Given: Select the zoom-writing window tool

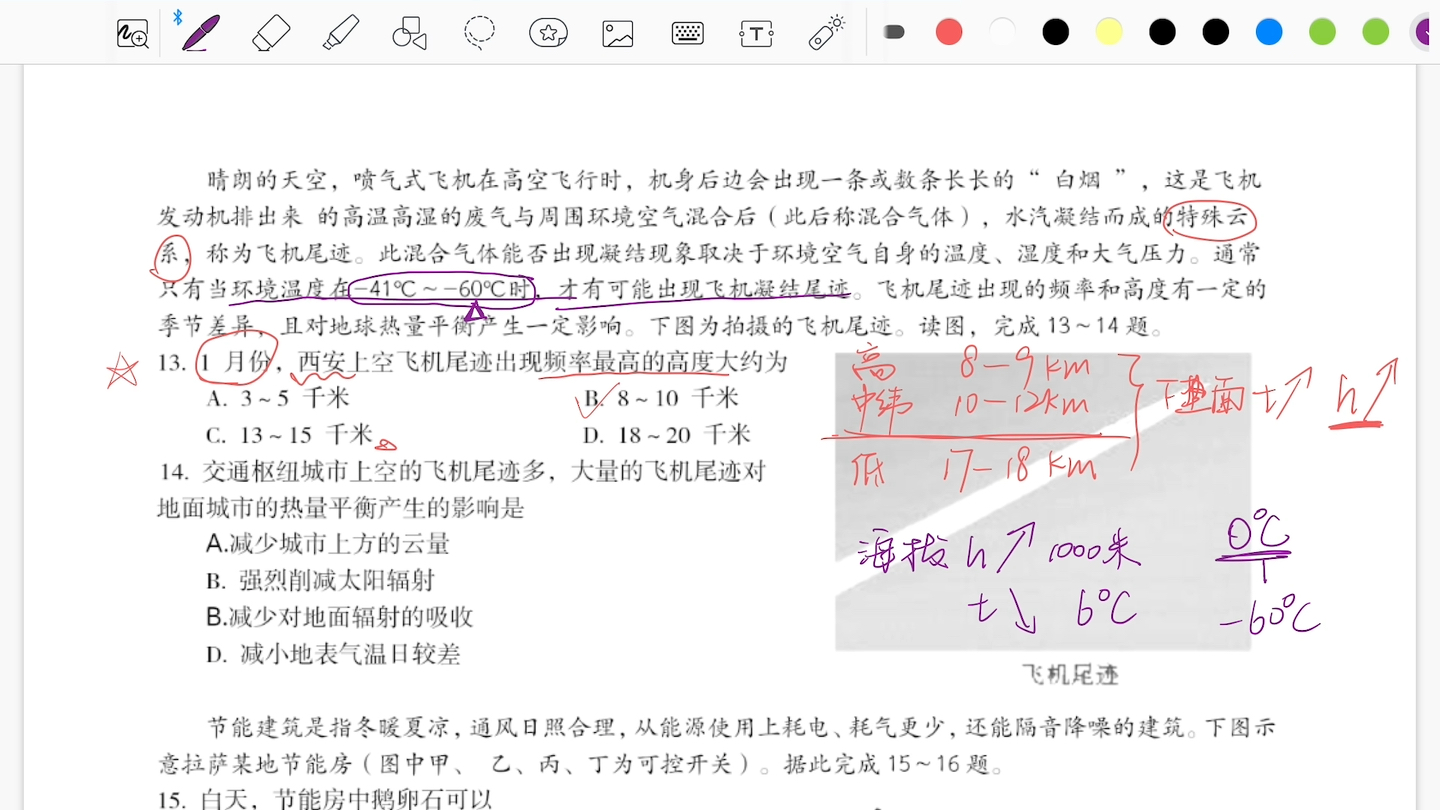Looking at the screenshot, I should 132,33.
